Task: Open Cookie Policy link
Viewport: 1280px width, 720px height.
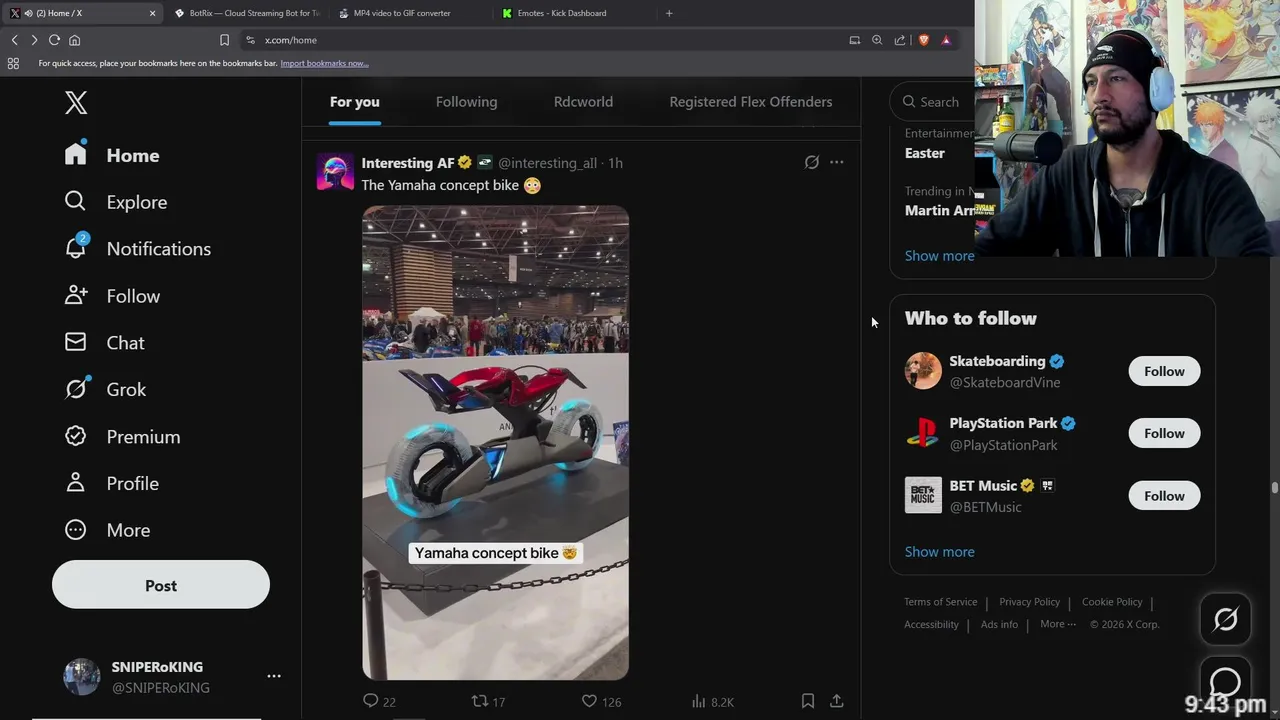Action: point(1112,602)
